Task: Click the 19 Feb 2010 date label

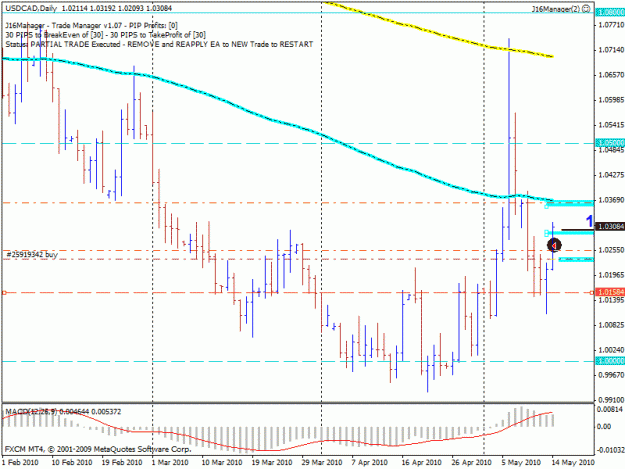Action: (x=122, y=463)
